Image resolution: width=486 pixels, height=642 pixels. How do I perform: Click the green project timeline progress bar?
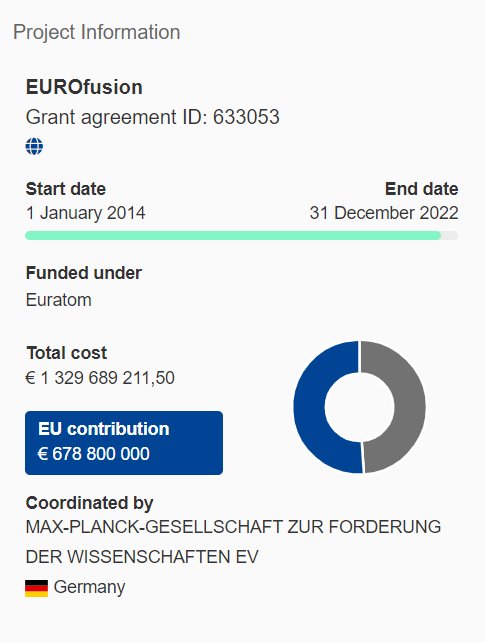coord(233,235)
